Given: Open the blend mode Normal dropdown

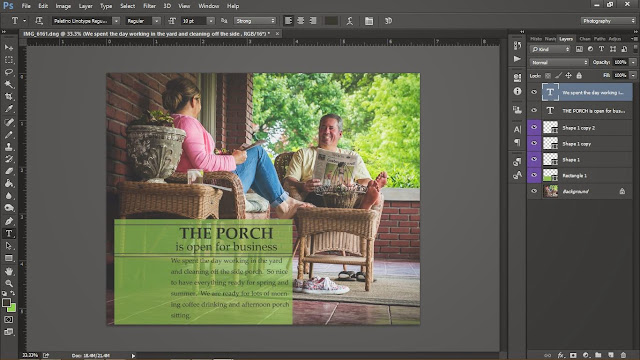Looking at the screenshot, I should pyautogui.click(x=559, y=62).
